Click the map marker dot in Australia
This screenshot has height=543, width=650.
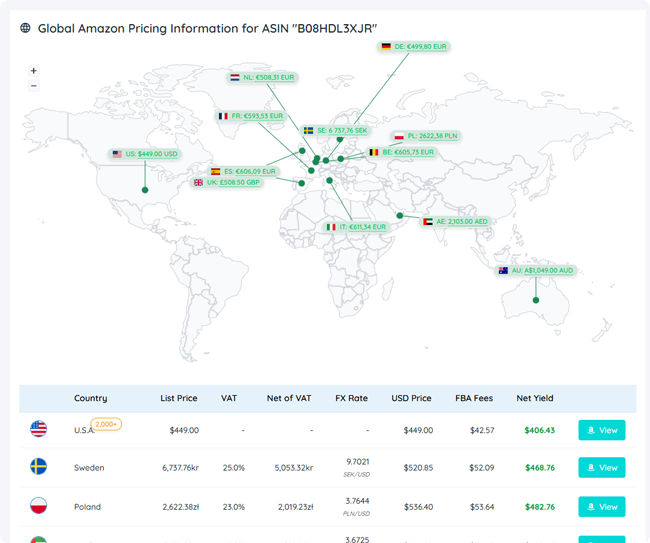click(536, 300)
